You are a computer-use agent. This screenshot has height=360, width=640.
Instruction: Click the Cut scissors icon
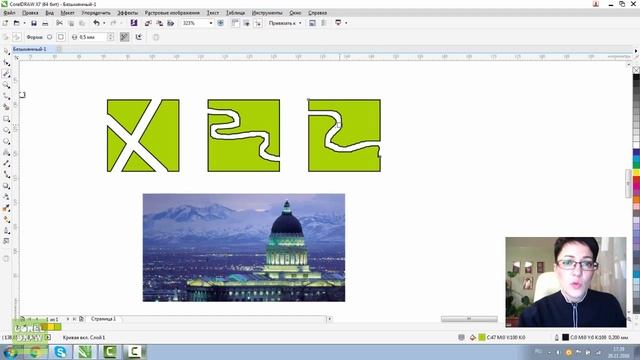[x=59, y=23]
